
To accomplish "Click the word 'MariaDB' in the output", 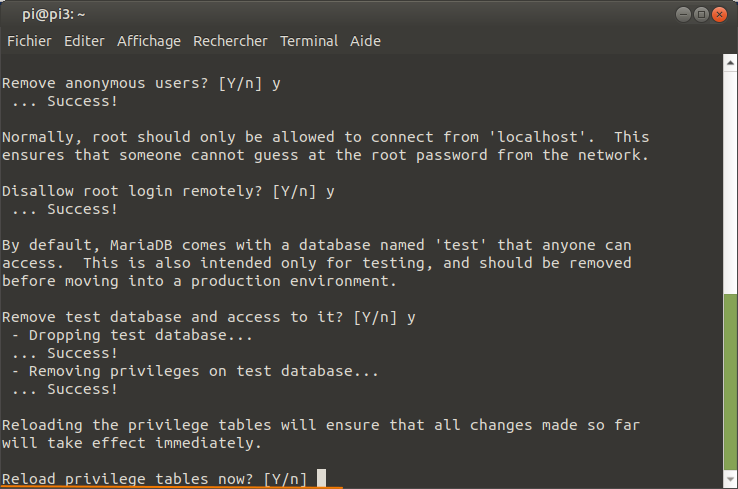I will point(141,245).
